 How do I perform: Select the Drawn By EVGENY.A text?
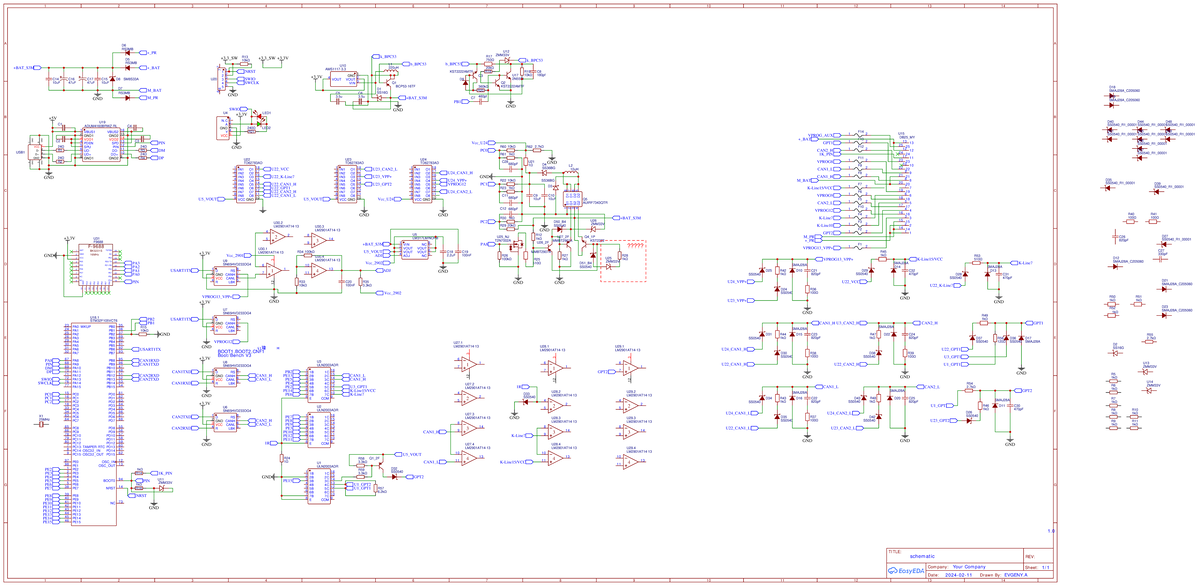pos(1015,575)
